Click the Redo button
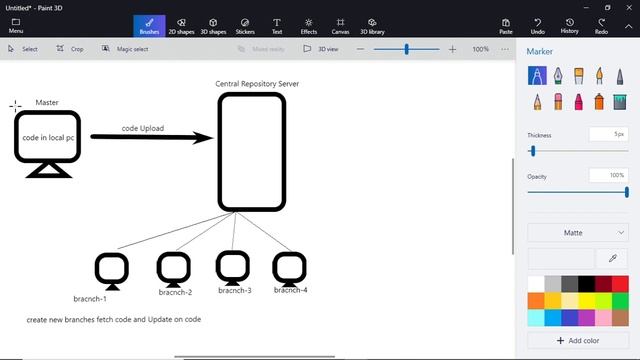 [601, 26]
